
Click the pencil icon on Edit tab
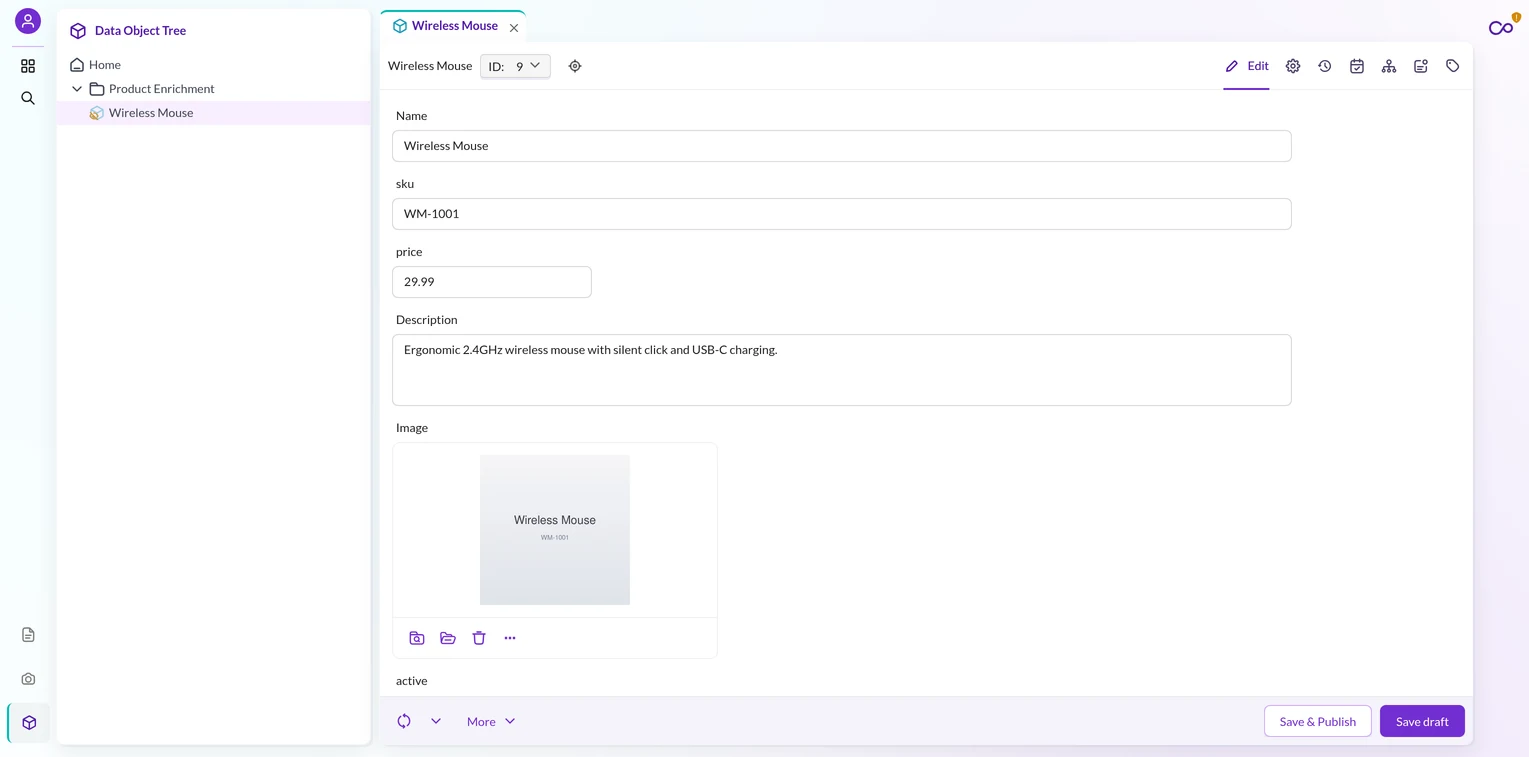pos(1232,66)
